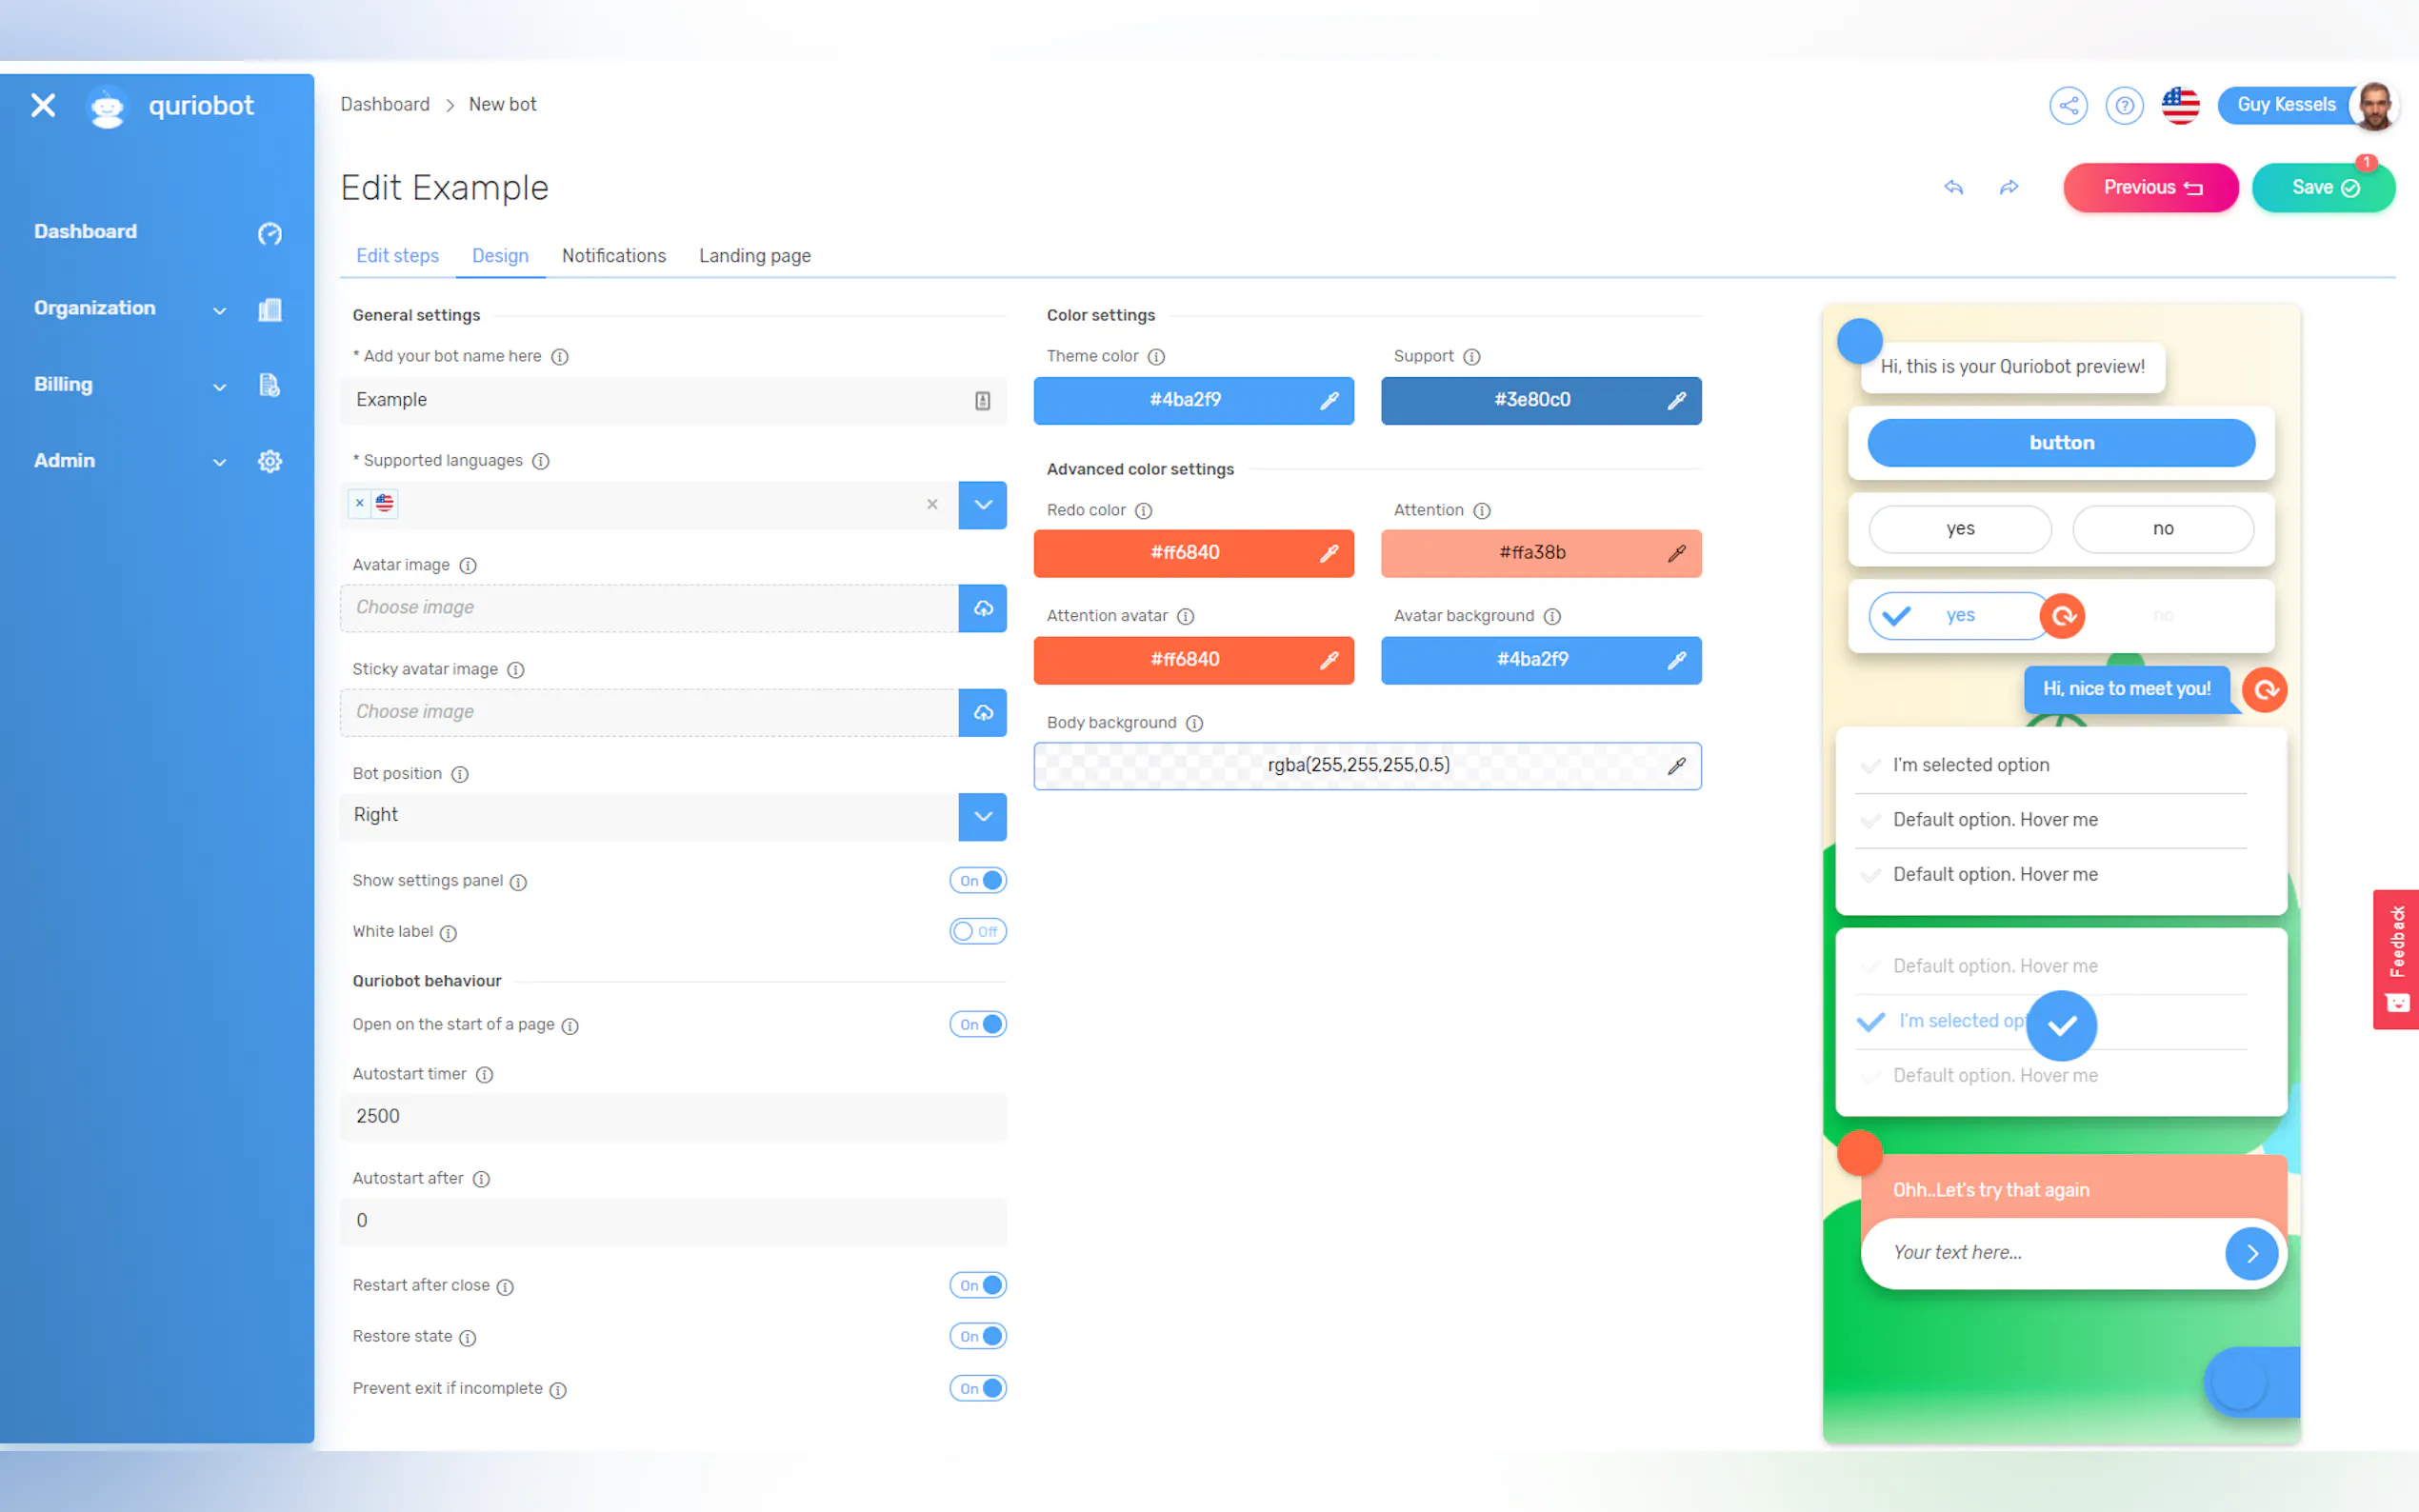The height and width of the screenshot is (1512, 2419).
Task: Switch to the Notifications tab
Action: 613,256
